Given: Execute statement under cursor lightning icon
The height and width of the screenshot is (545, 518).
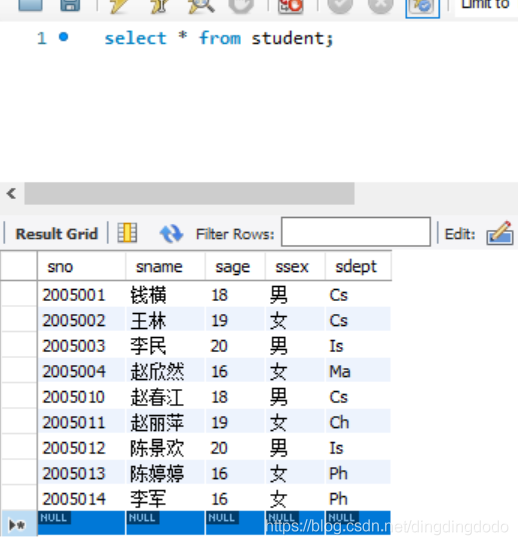Looking at the screenshot, I should (x=159, y=6).
